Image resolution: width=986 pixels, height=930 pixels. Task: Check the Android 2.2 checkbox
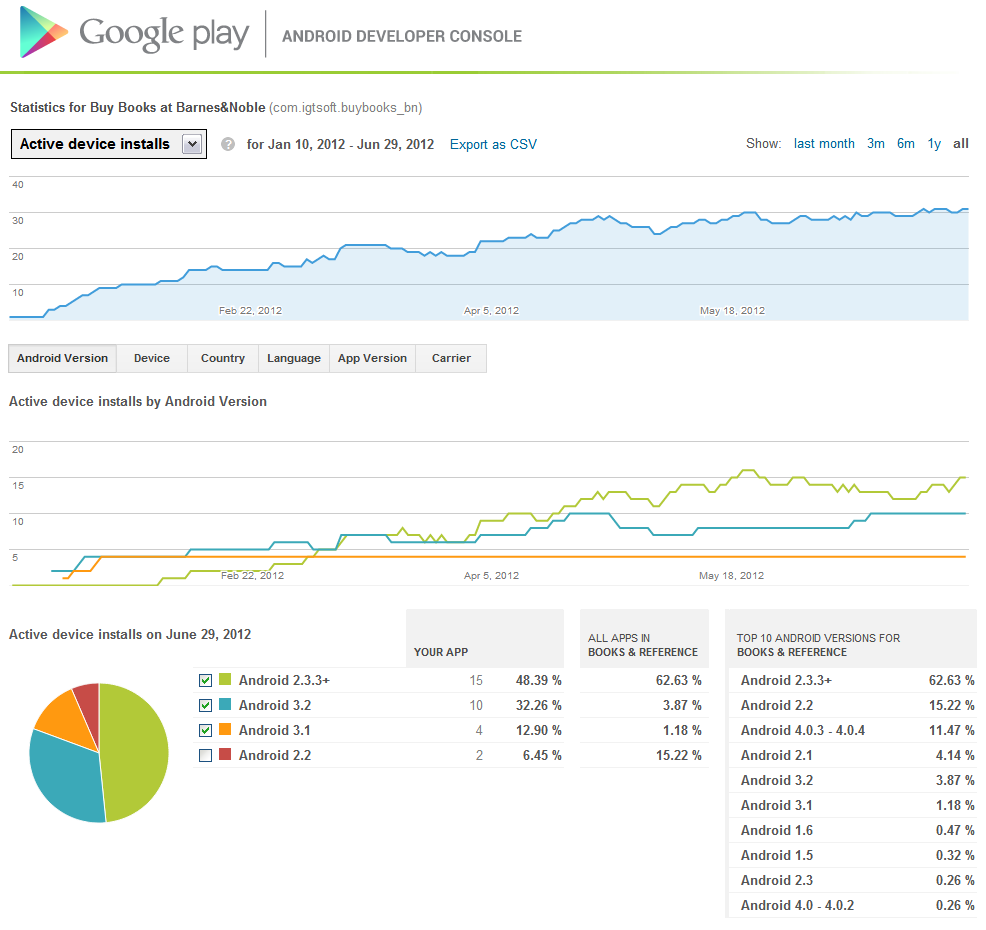click(x=205, y=756)
